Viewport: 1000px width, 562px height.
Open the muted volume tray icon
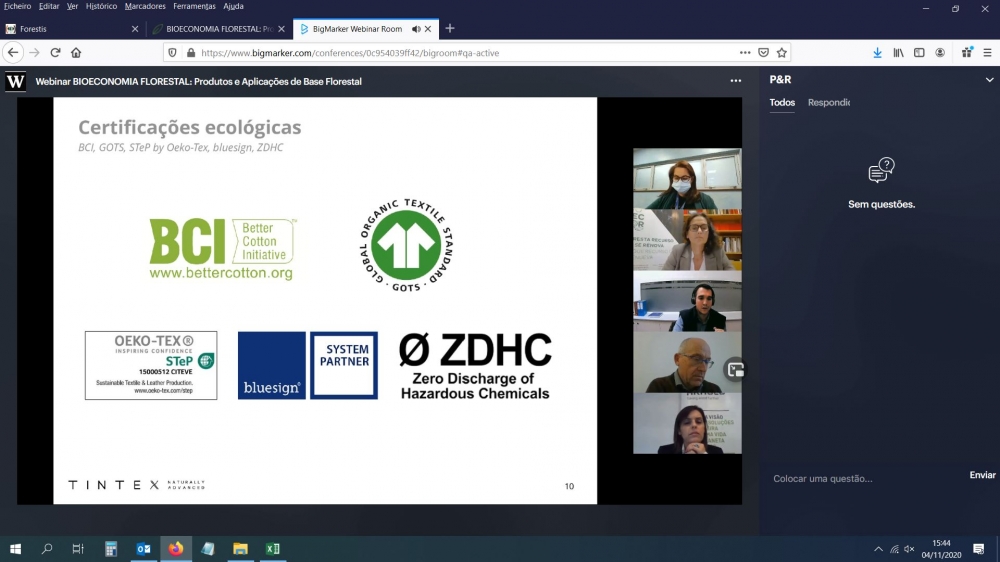click(909, 549)
